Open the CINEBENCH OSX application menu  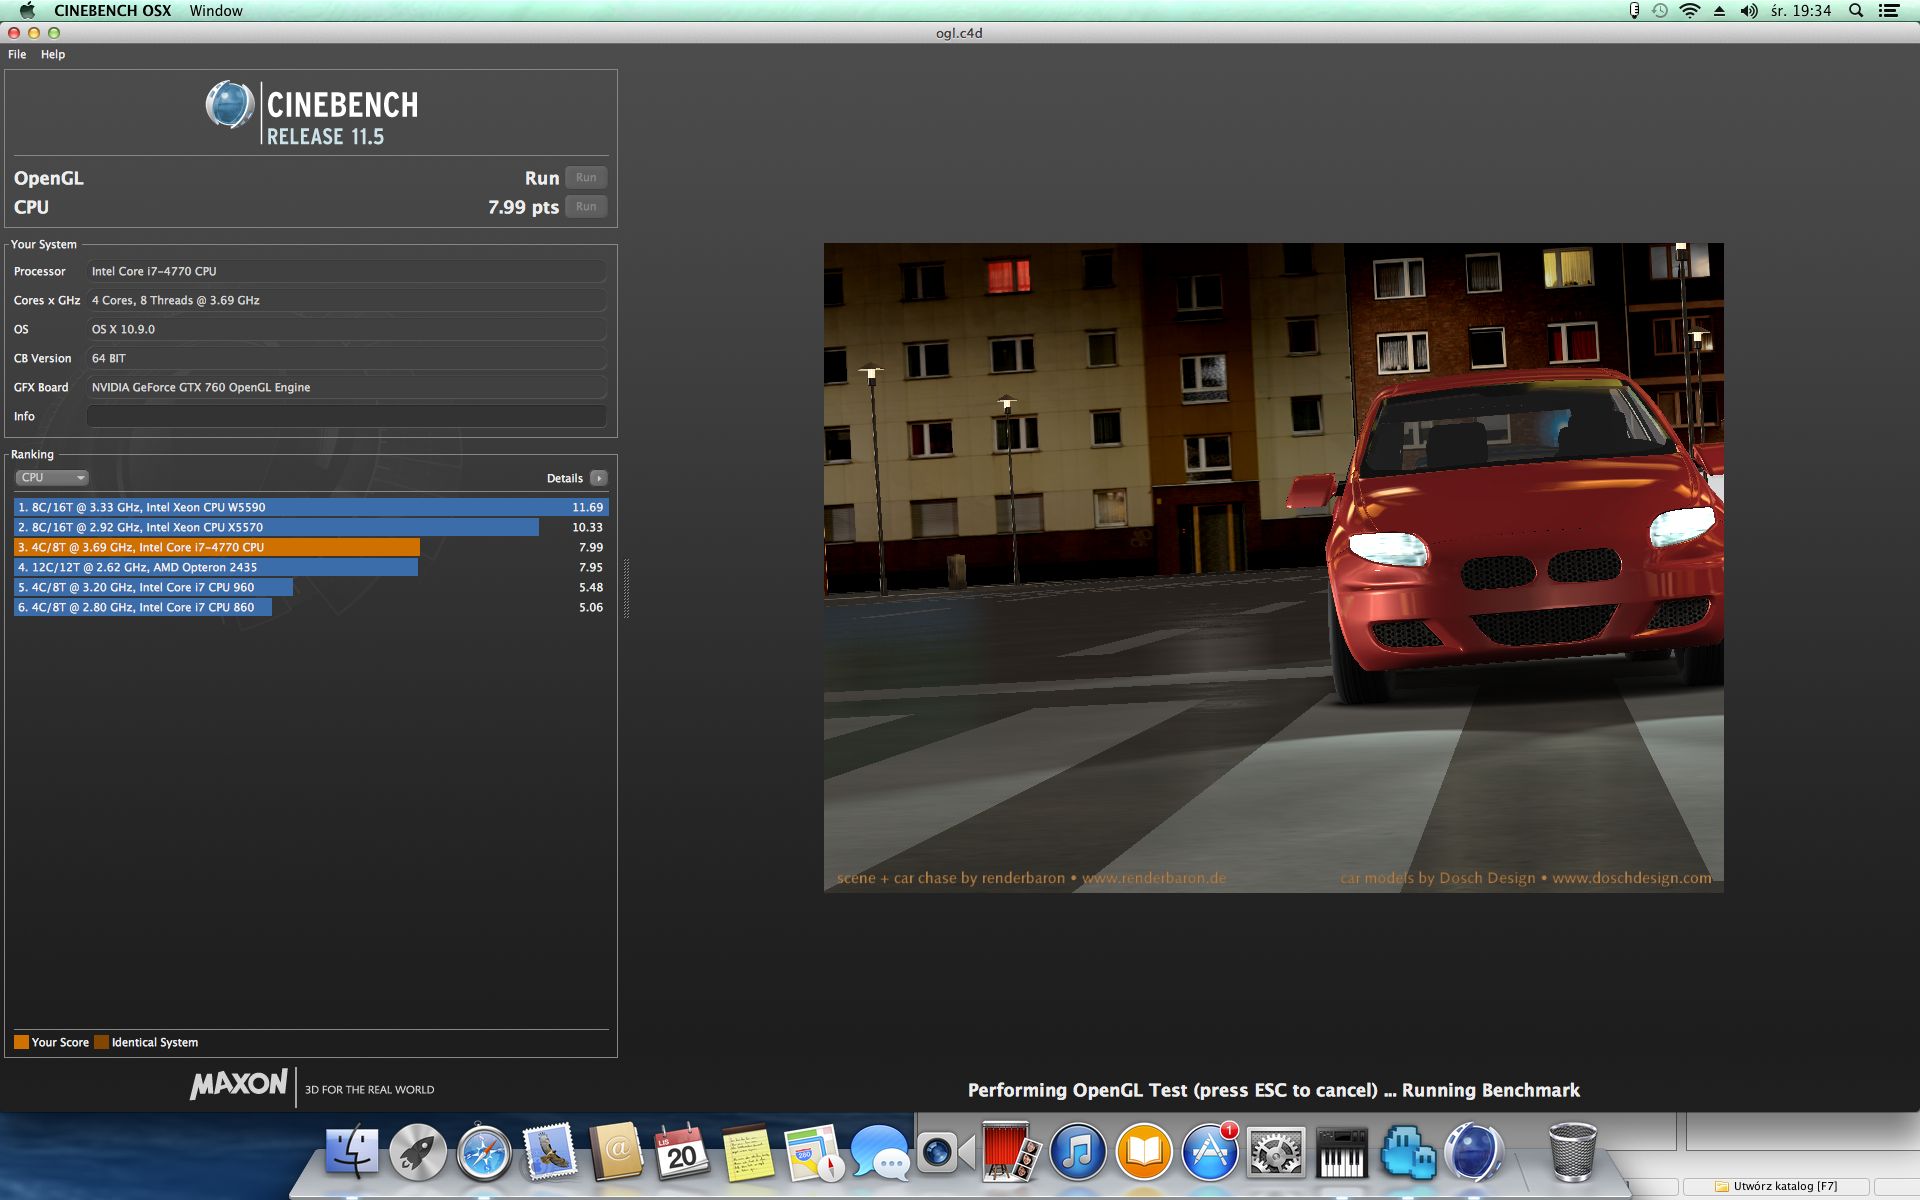click(113, 11)
